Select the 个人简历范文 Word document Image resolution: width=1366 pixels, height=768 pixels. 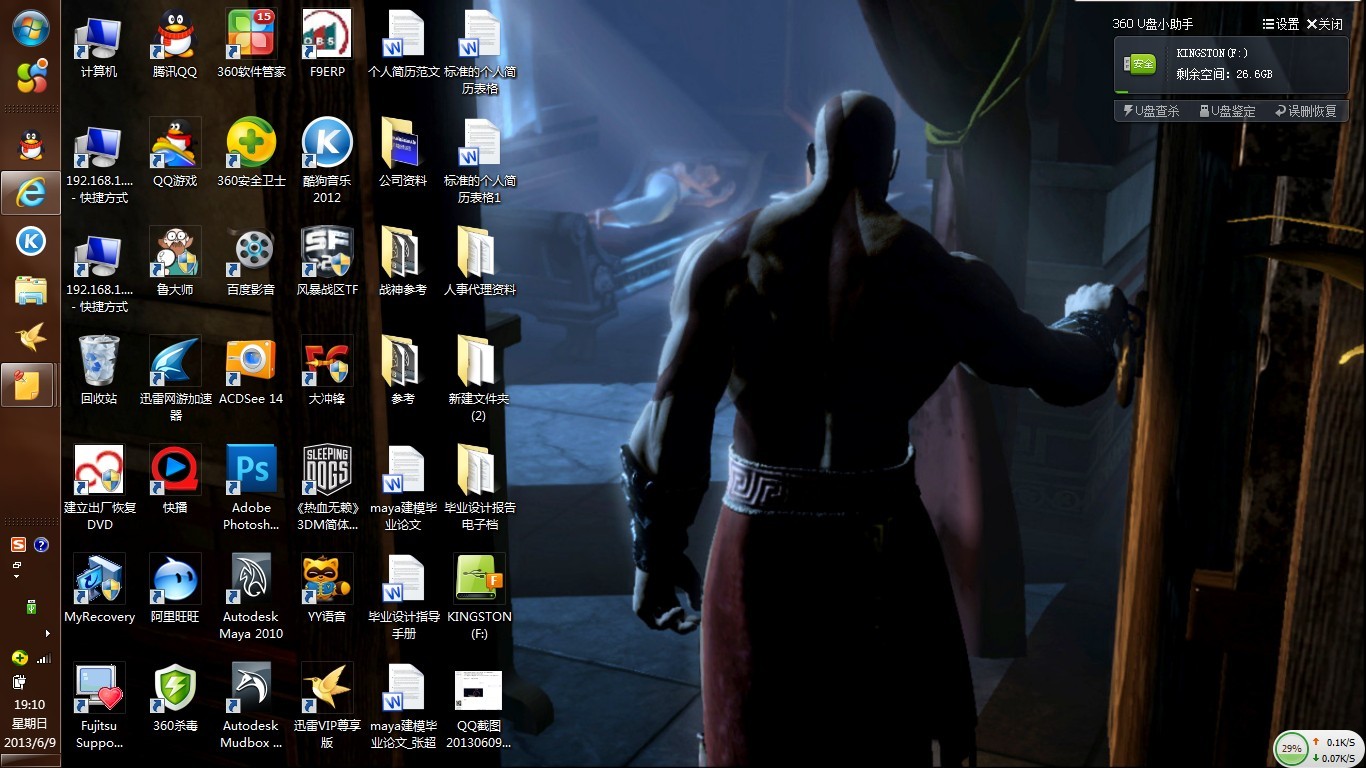(x=403, y=45)
